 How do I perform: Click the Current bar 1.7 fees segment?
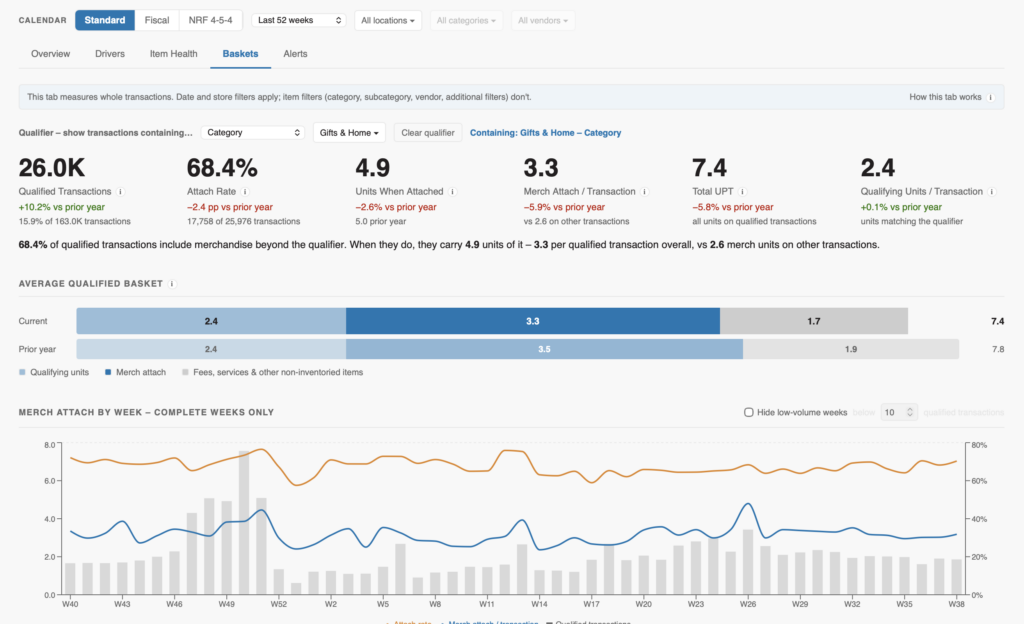814,321
